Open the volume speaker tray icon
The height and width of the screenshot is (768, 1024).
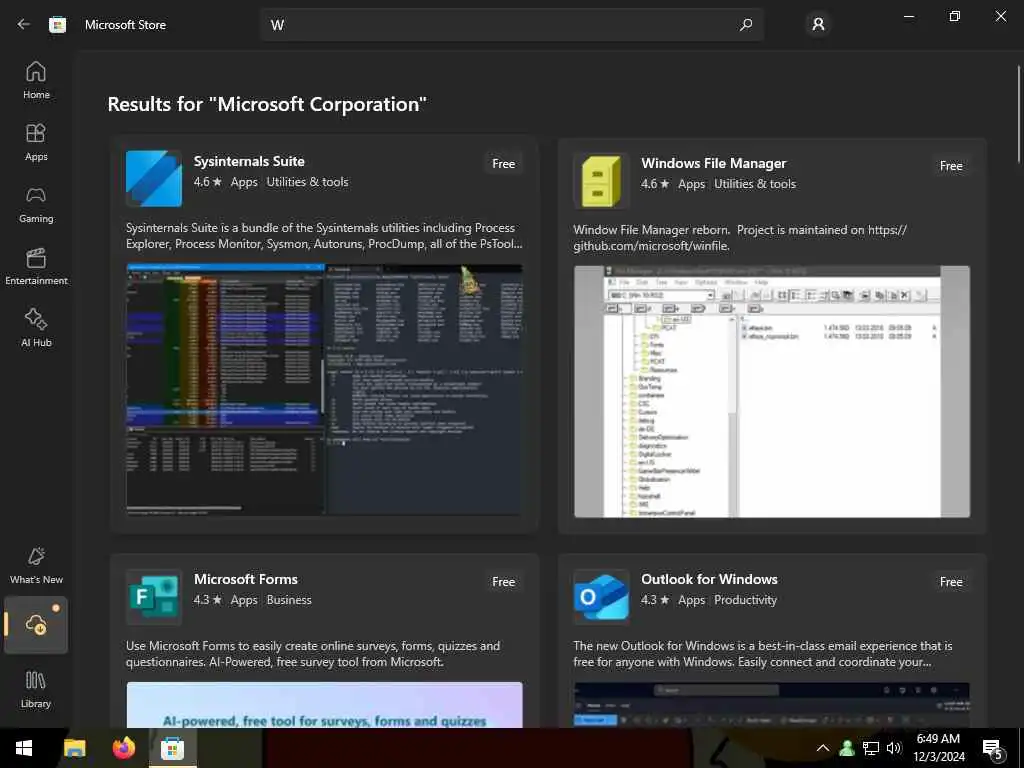(x=894, y=748)
